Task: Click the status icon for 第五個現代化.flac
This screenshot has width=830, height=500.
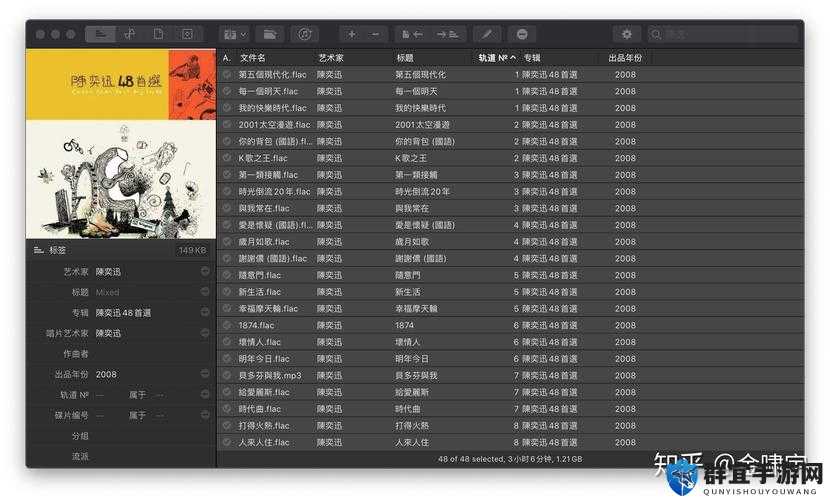Action: (227, 75)
